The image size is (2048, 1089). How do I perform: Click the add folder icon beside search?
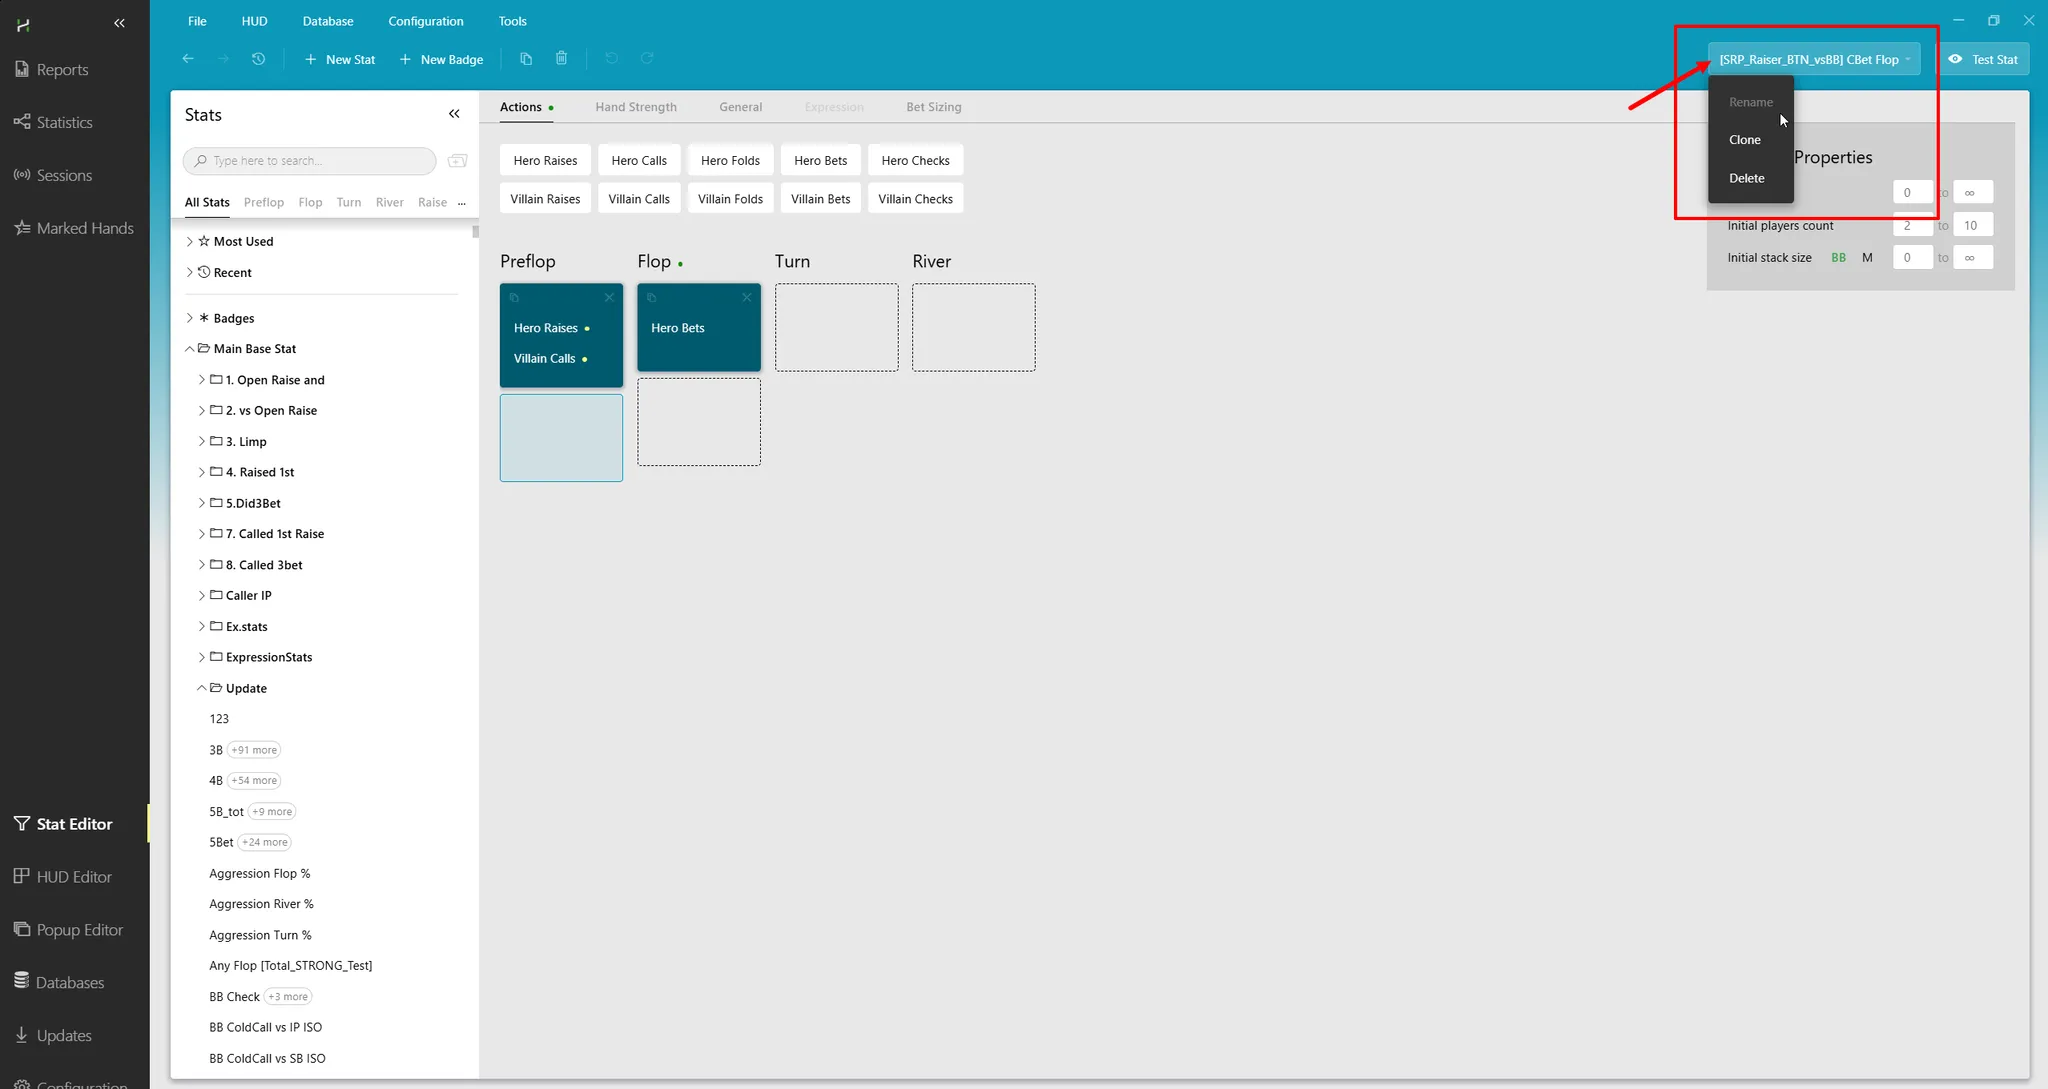[458, 161]
